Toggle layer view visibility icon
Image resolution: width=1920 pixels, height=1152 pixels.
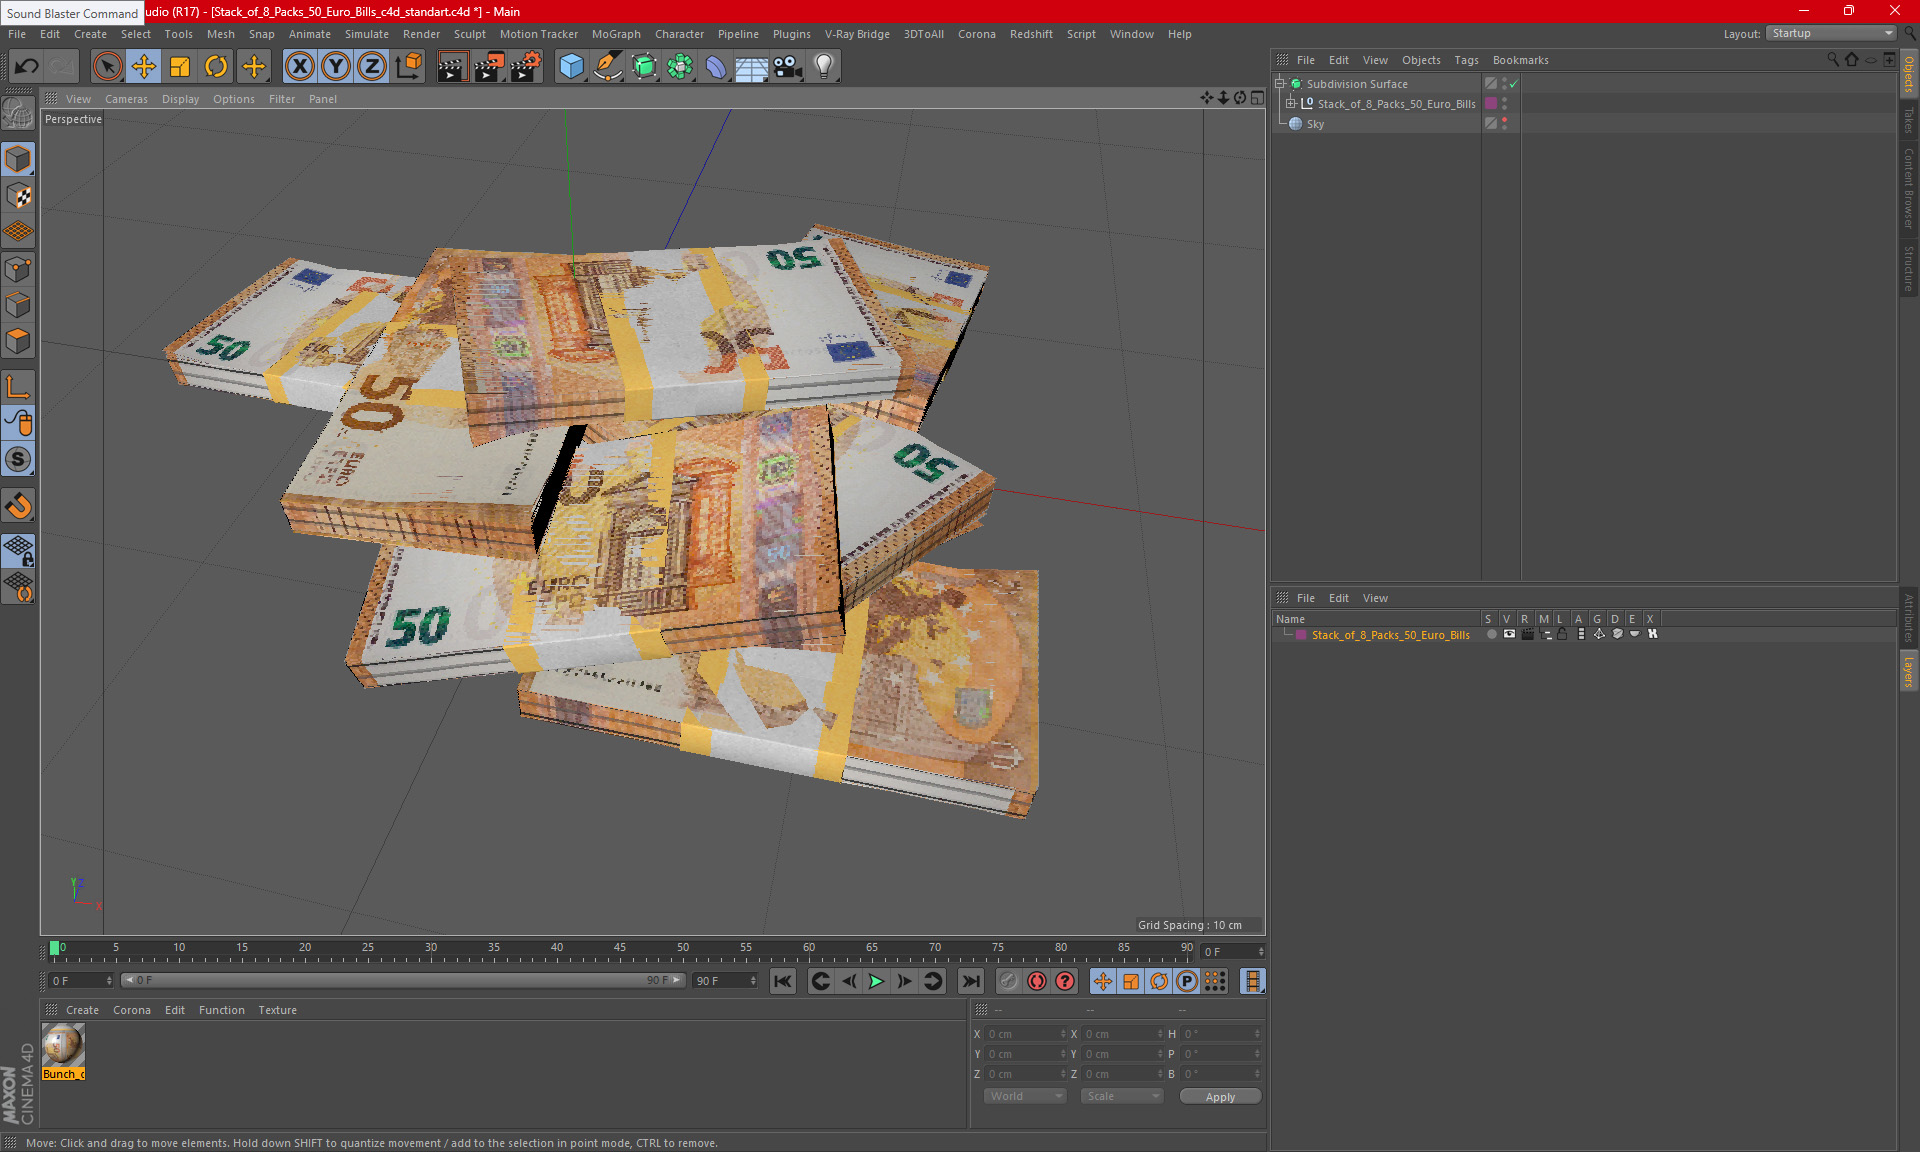(1509, 634)
